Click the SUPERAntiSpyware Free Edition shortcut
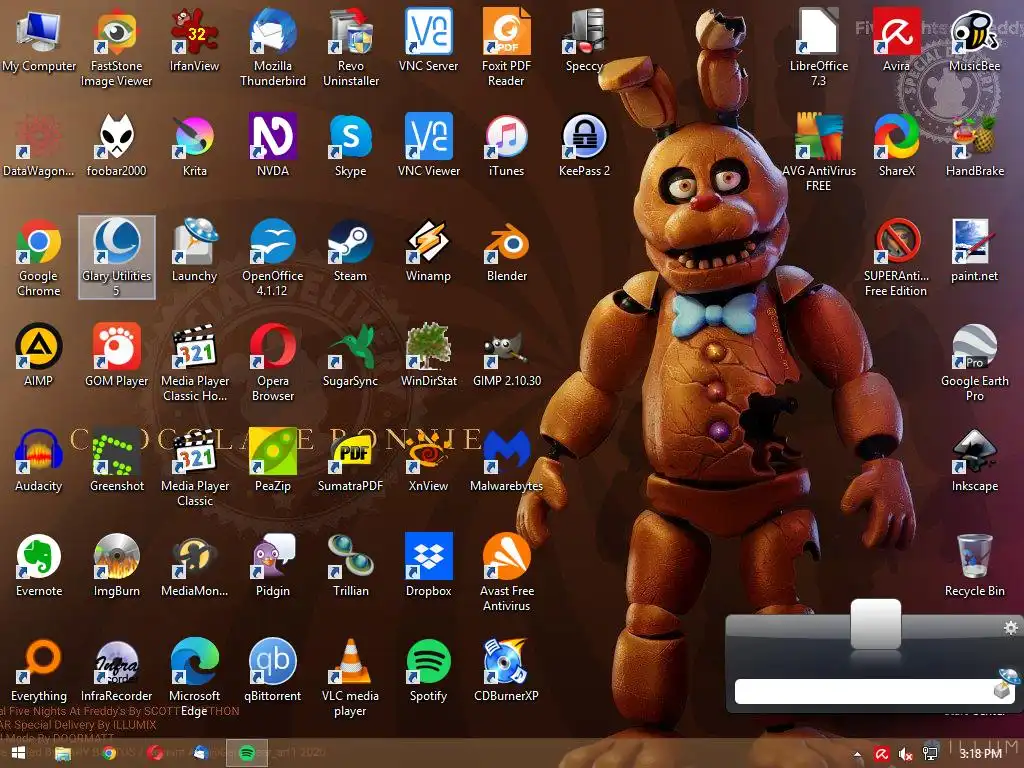The image size is (1024, 768). click(x=896, y=259)
